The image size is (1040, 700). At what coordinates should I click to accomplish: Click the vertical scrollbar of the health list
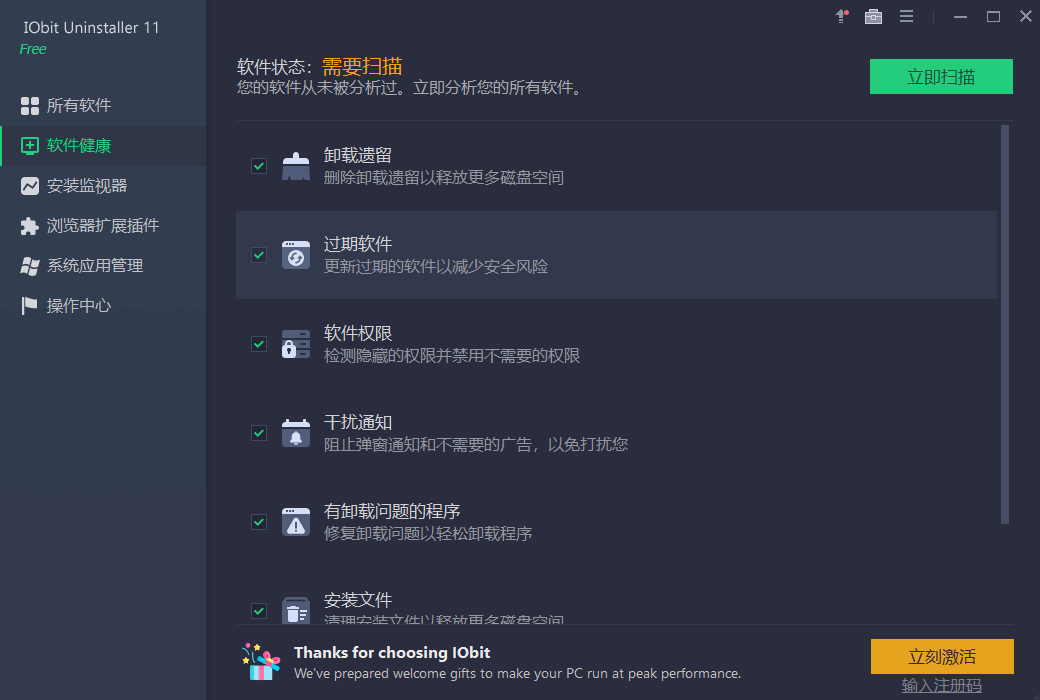[x=1005, y=324]
